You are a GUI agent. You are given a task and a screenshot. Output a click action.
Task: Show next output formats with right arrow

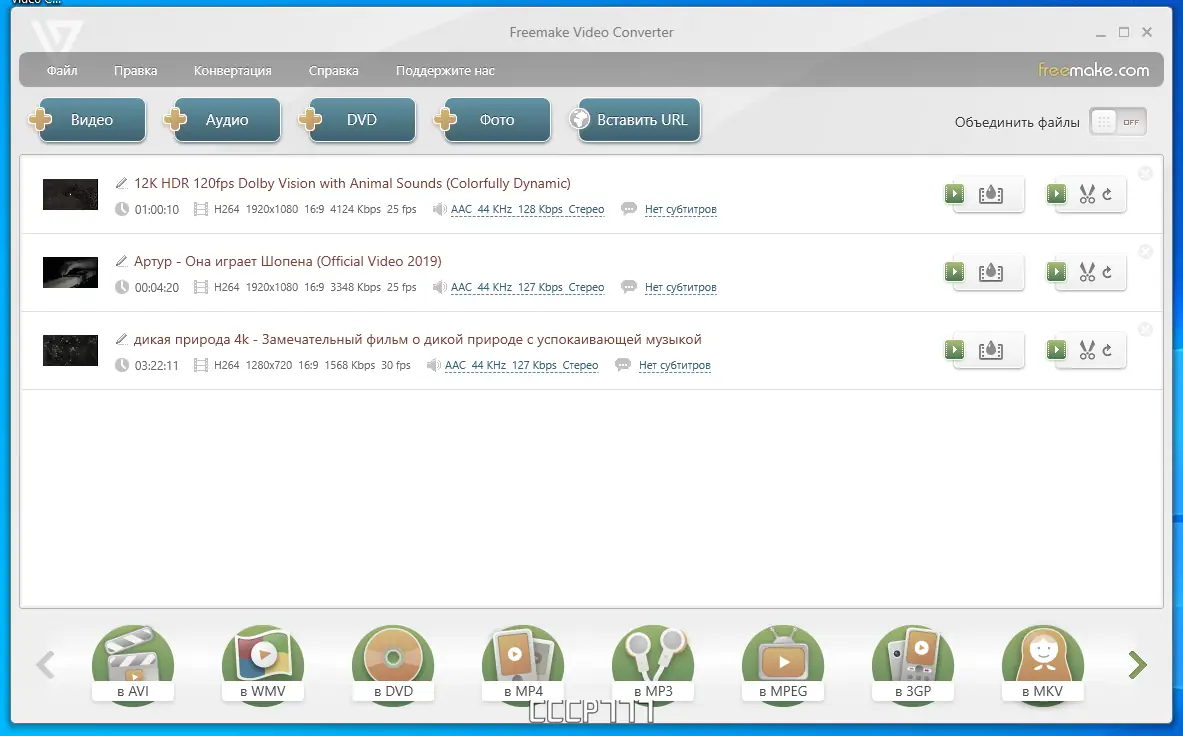[x=1137, y=664]
